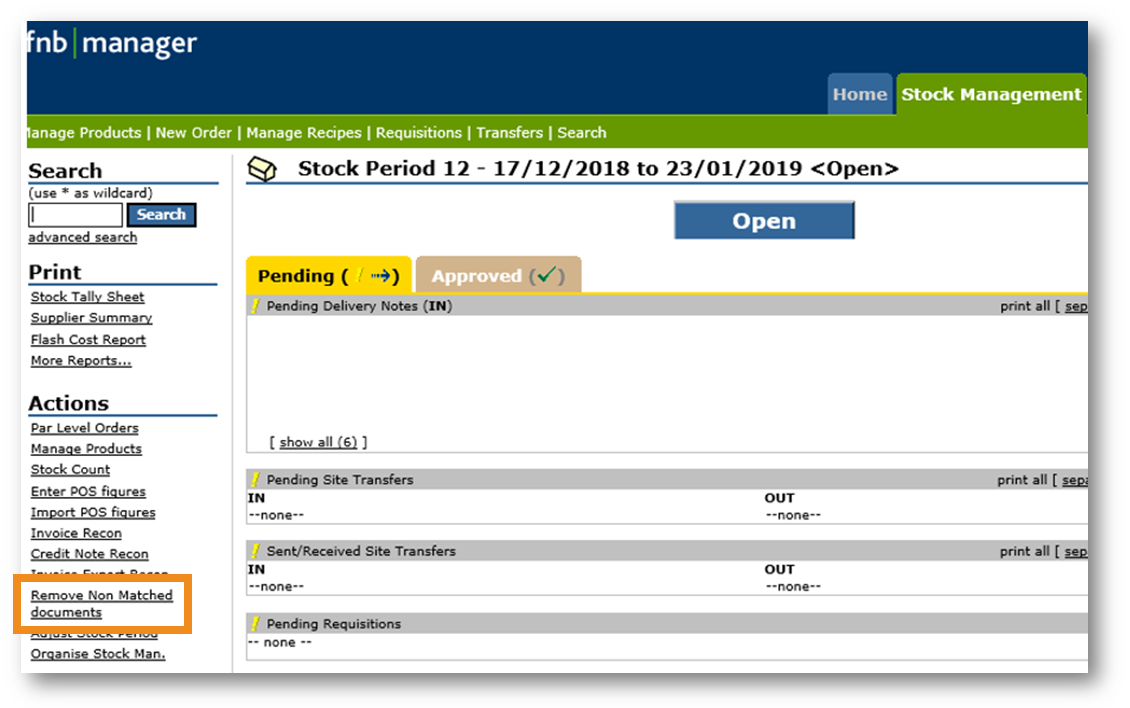The image size is (1130, 708).
Task: Open Remove Non Matched documents link
Action: point(101,603)
